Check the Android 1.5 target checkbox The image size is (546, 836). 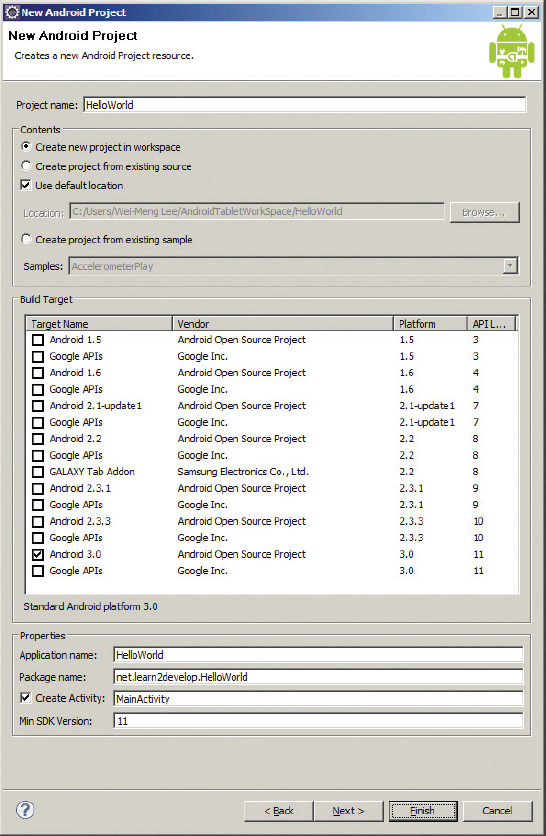tap(38, 340)
